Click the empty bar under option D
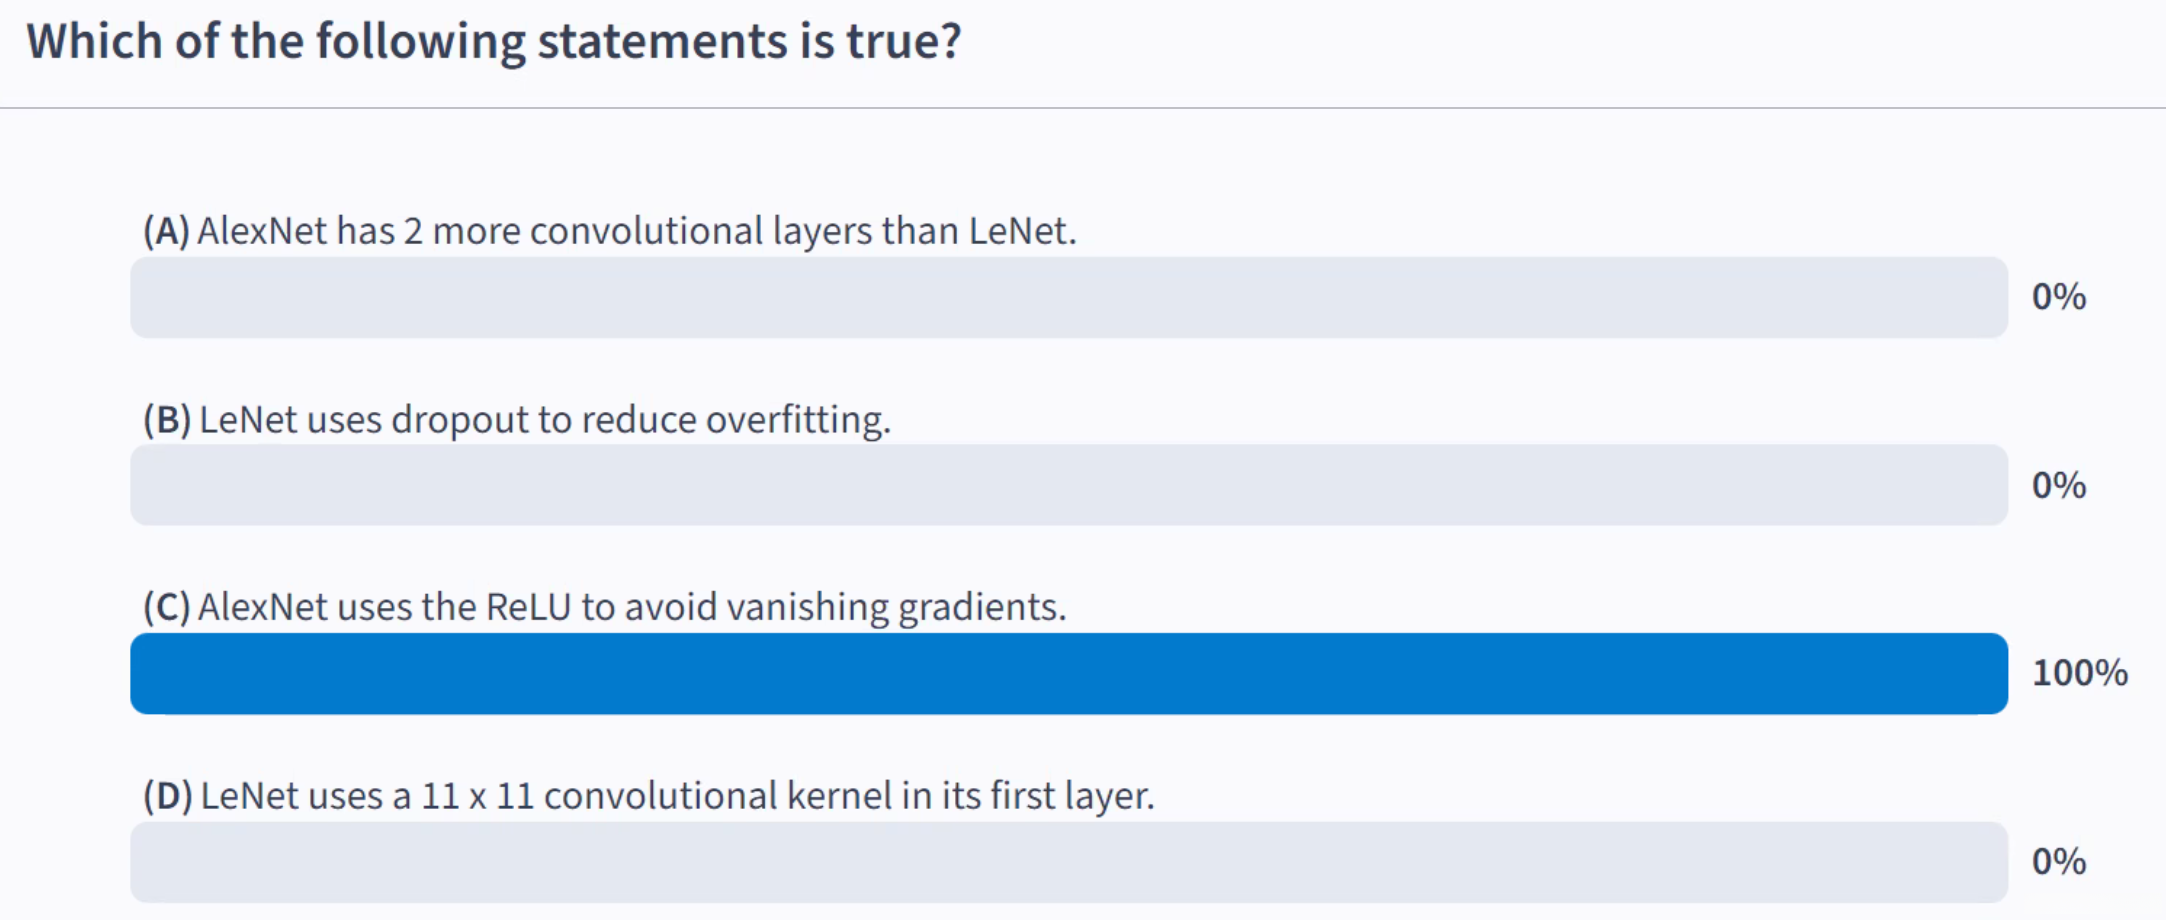Image resolution: width=2166 pixels, height=920 pixels. tap(1068, 862)
